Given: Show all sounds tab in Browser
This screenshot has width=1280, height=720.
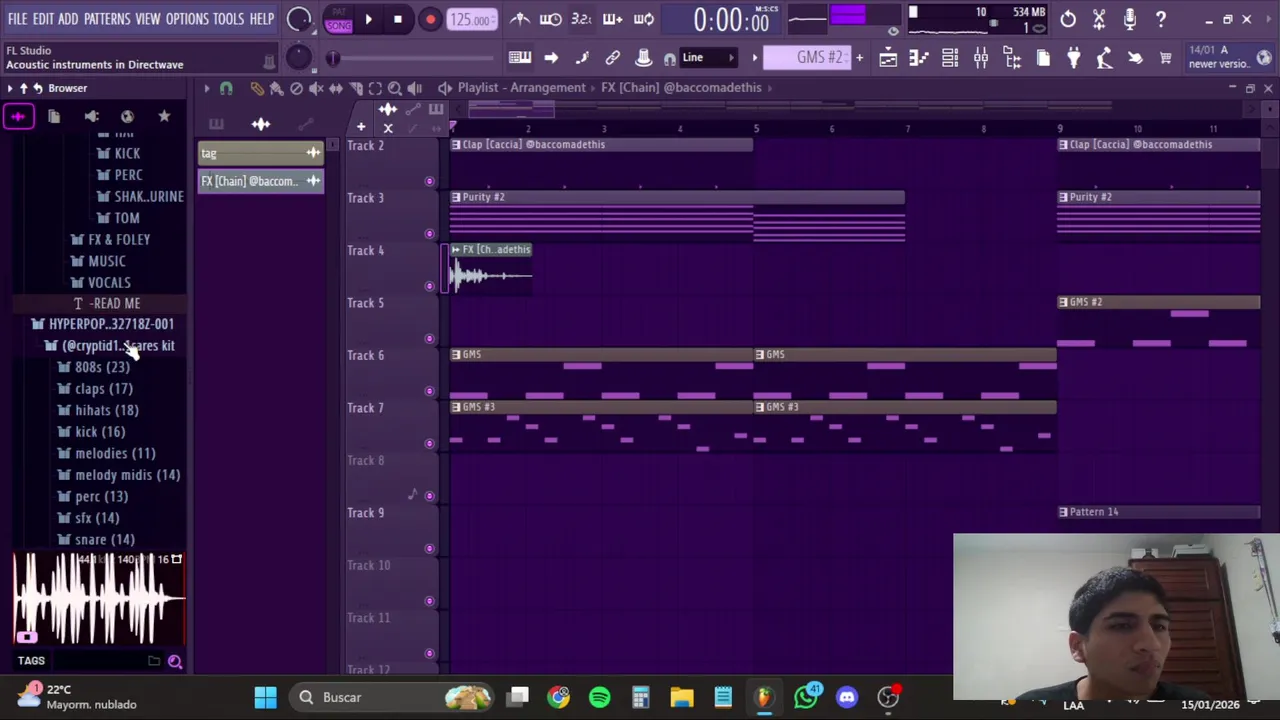Looking at the screenshot, I should [18, 117].
